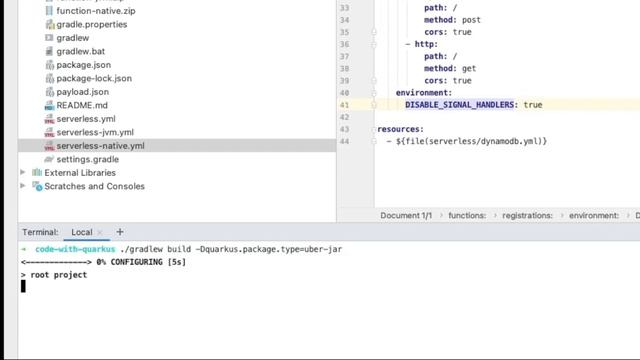Screen dimensions: 640x360
Task: Click CONFIGURING progress line in terminal
Action: (104, 262)
